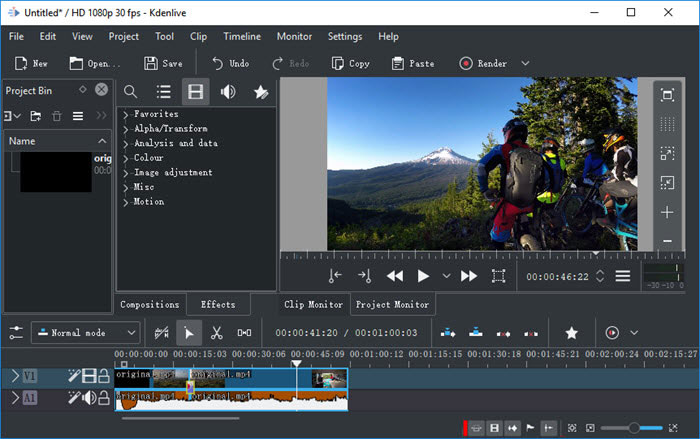Toggle lock on audio track A1
Screen dimensions: 700x439
tap(104, 398)
